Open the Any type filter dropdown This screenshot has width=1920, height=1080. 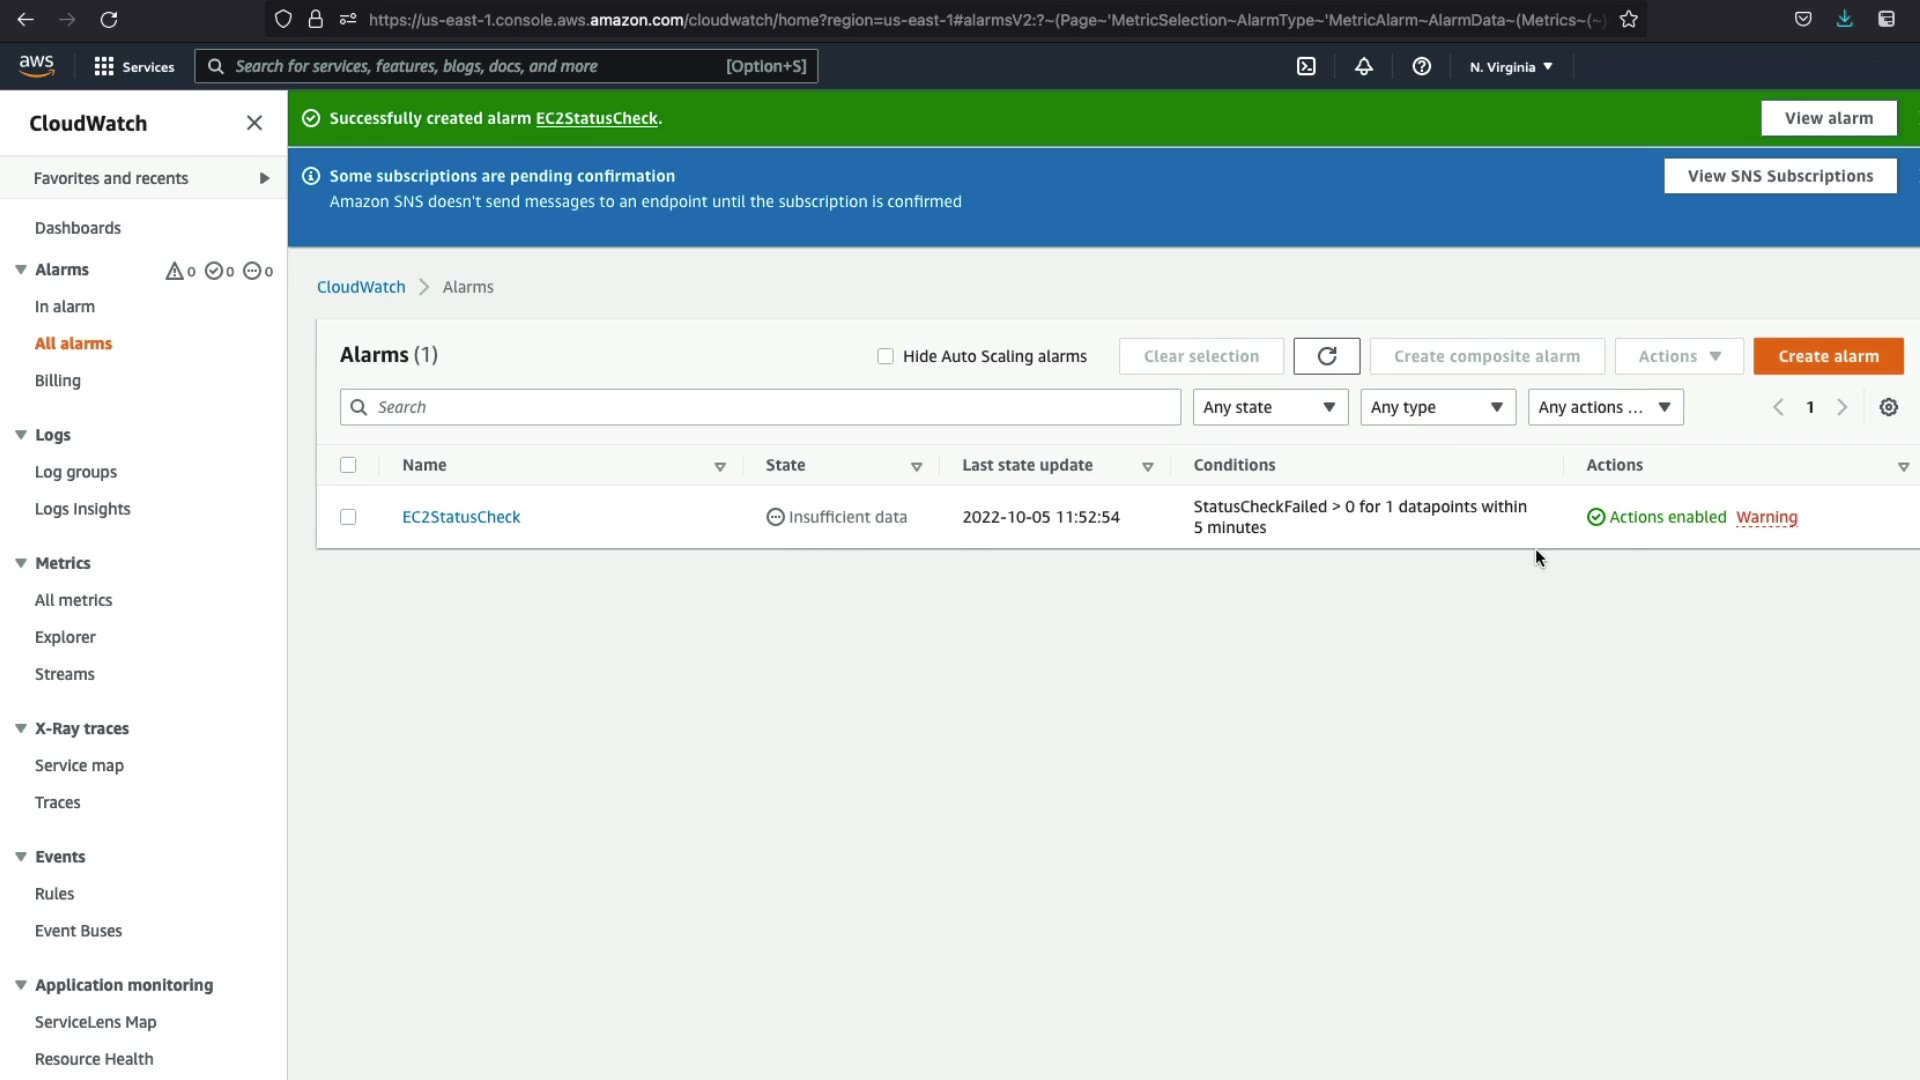pyautogui.click(x=1437, y=407)
